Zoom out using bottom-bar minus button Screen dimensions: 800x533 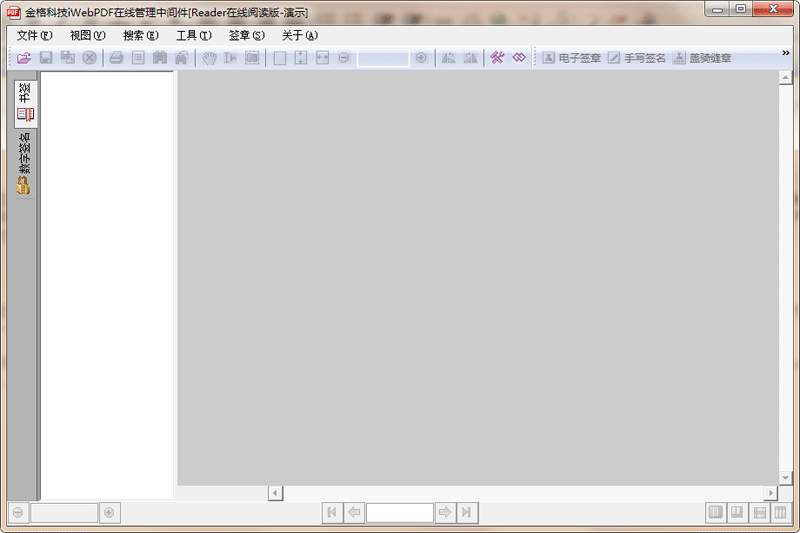click(18, 512)
